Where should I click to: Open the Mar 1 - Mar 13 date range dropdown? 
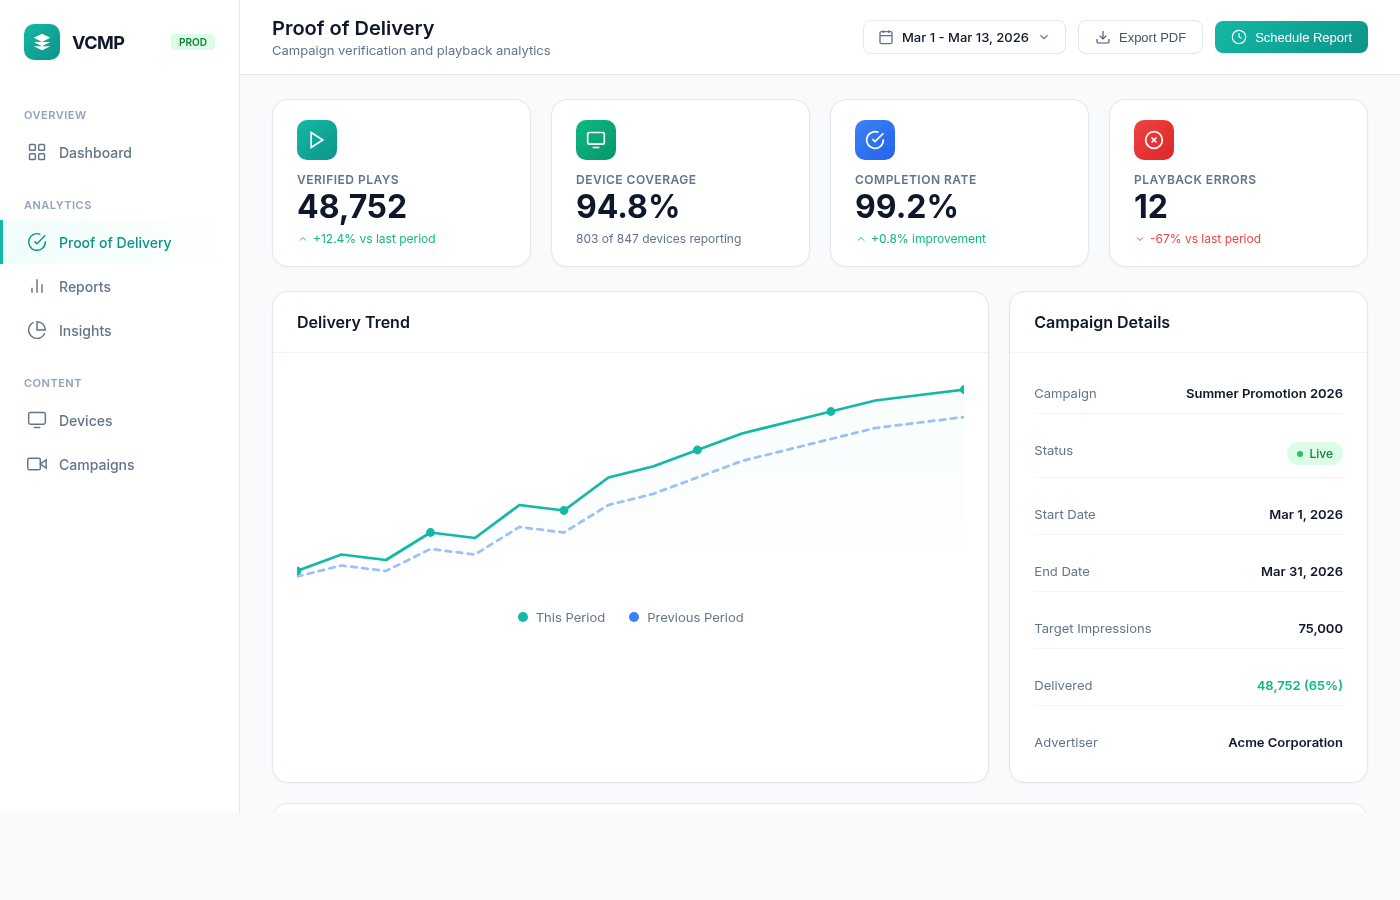click(964, 37)
